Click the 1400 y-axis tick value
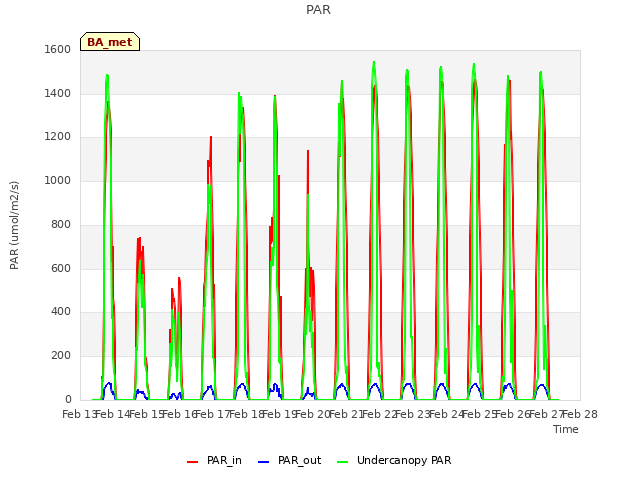Image resolution: width=640 pixels, height=480 pixels. coord(58,93)
